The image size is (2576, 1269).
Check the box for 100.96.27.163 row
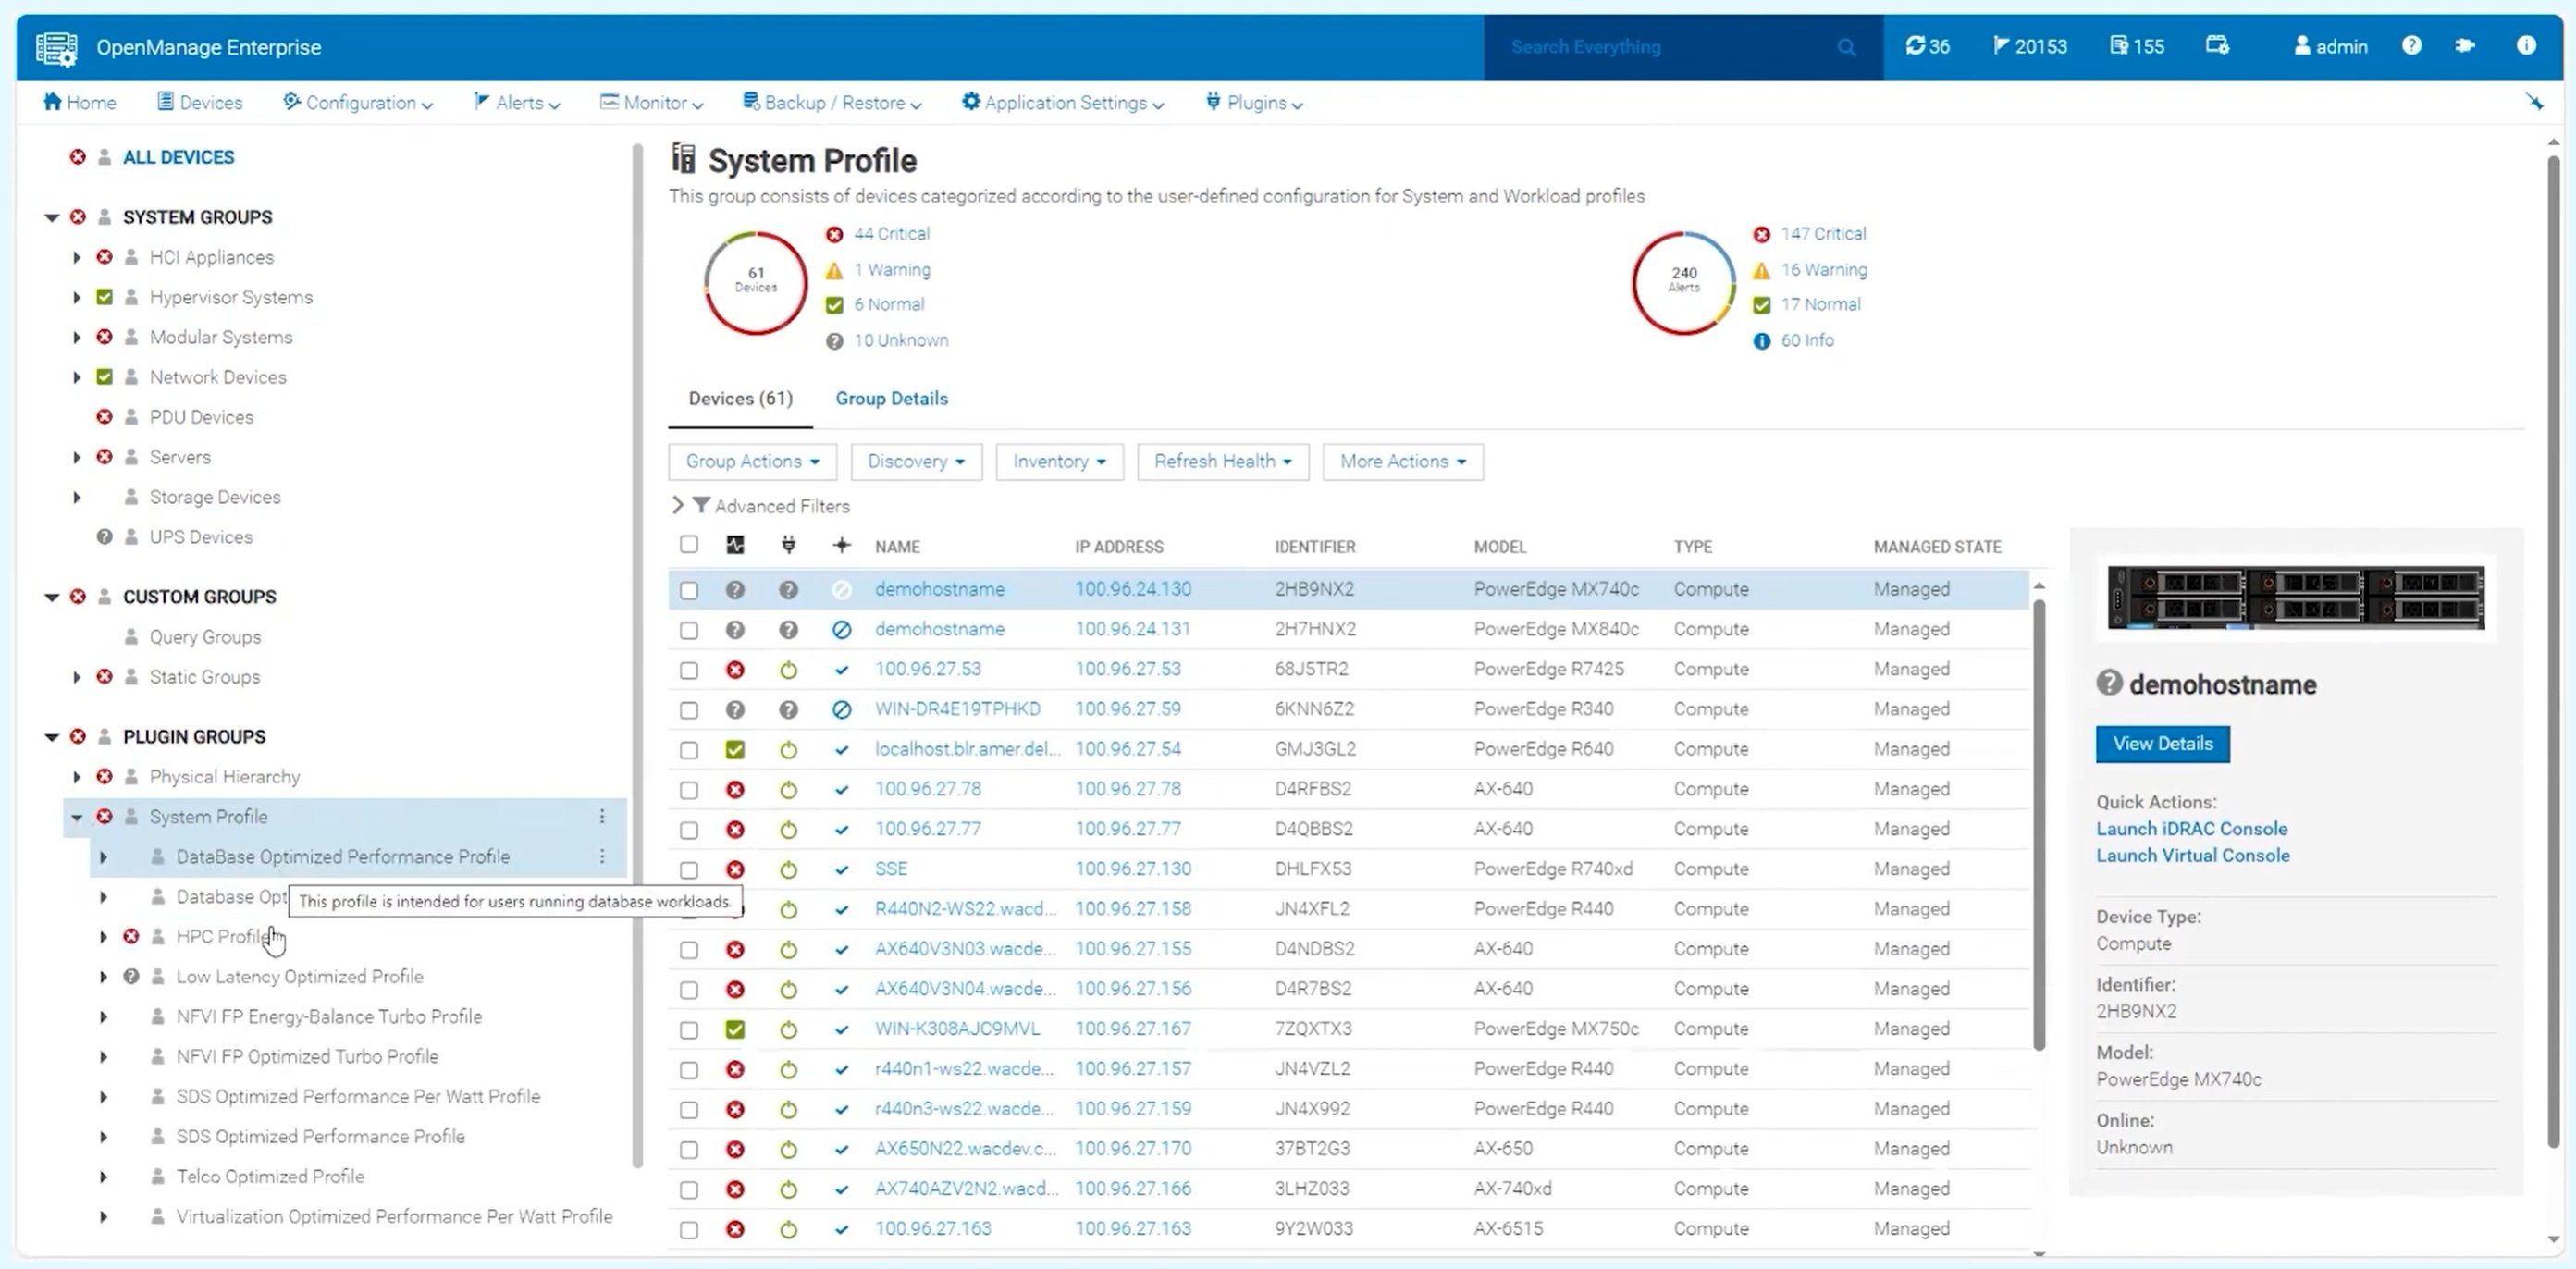689,1230
